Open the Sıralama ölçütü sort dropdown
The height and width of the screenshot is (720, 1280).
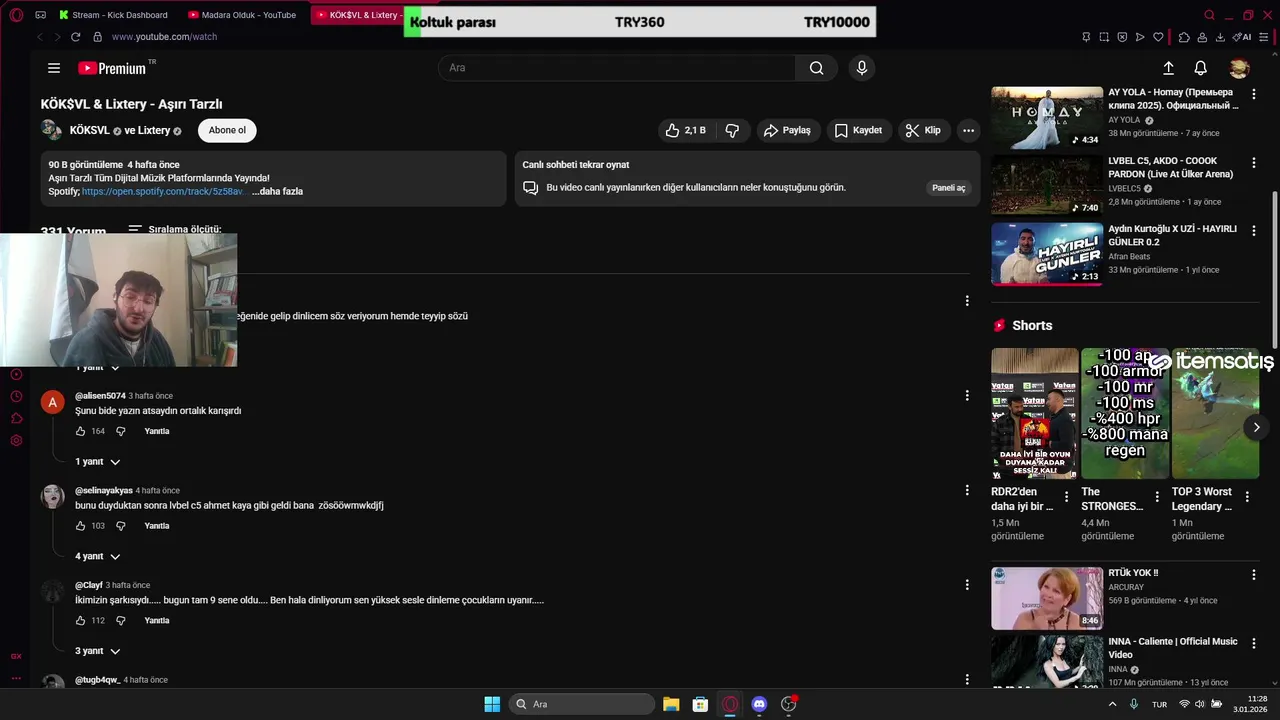pyautogui.click(x=175, y=229)
